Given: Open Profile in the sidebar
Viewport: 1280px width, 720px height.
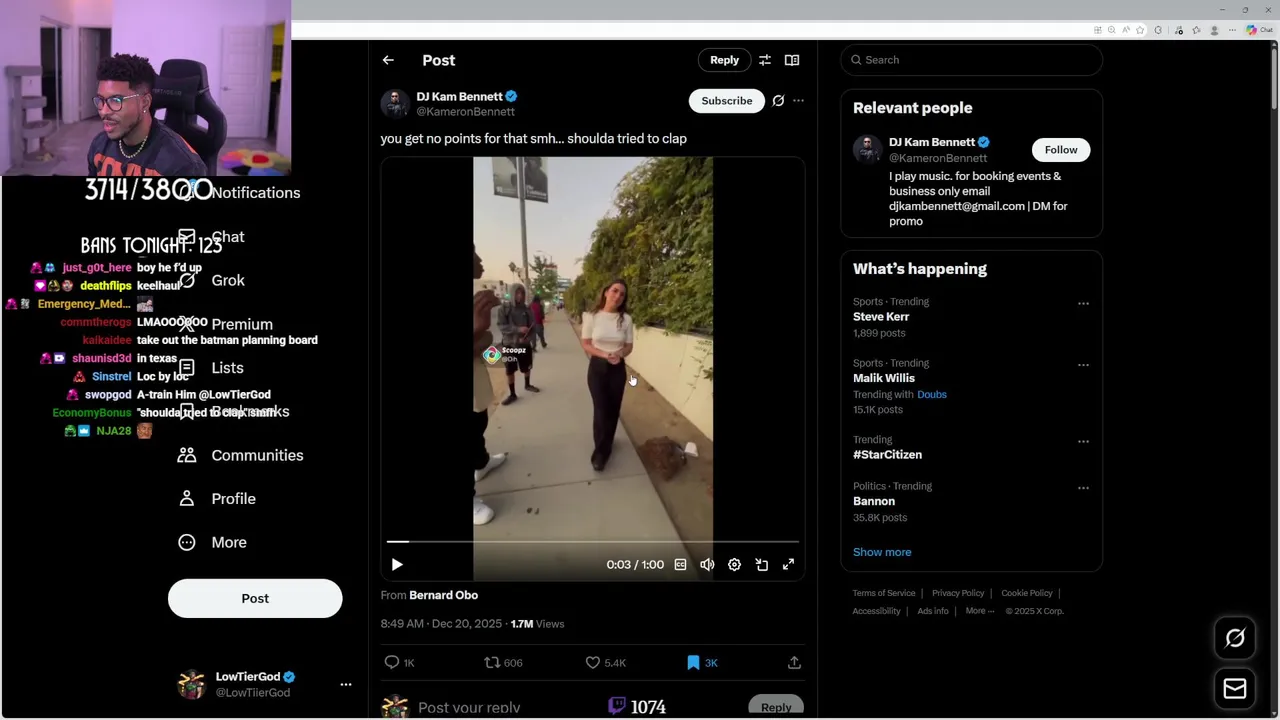Looking at the screenshot, I should click(216, 498).
